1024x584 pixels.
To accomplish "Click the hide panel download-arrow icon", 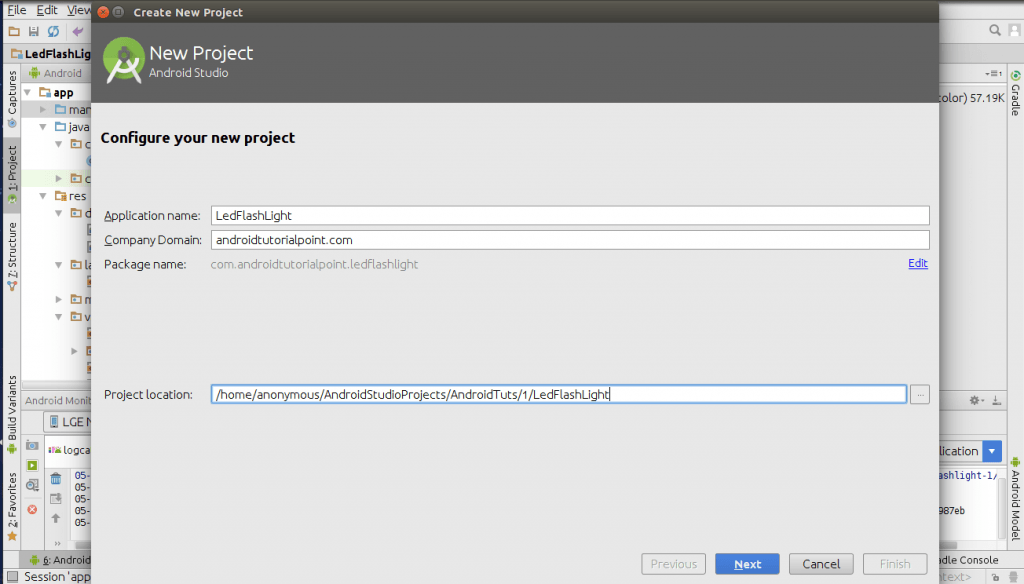I will coord(997,400).
